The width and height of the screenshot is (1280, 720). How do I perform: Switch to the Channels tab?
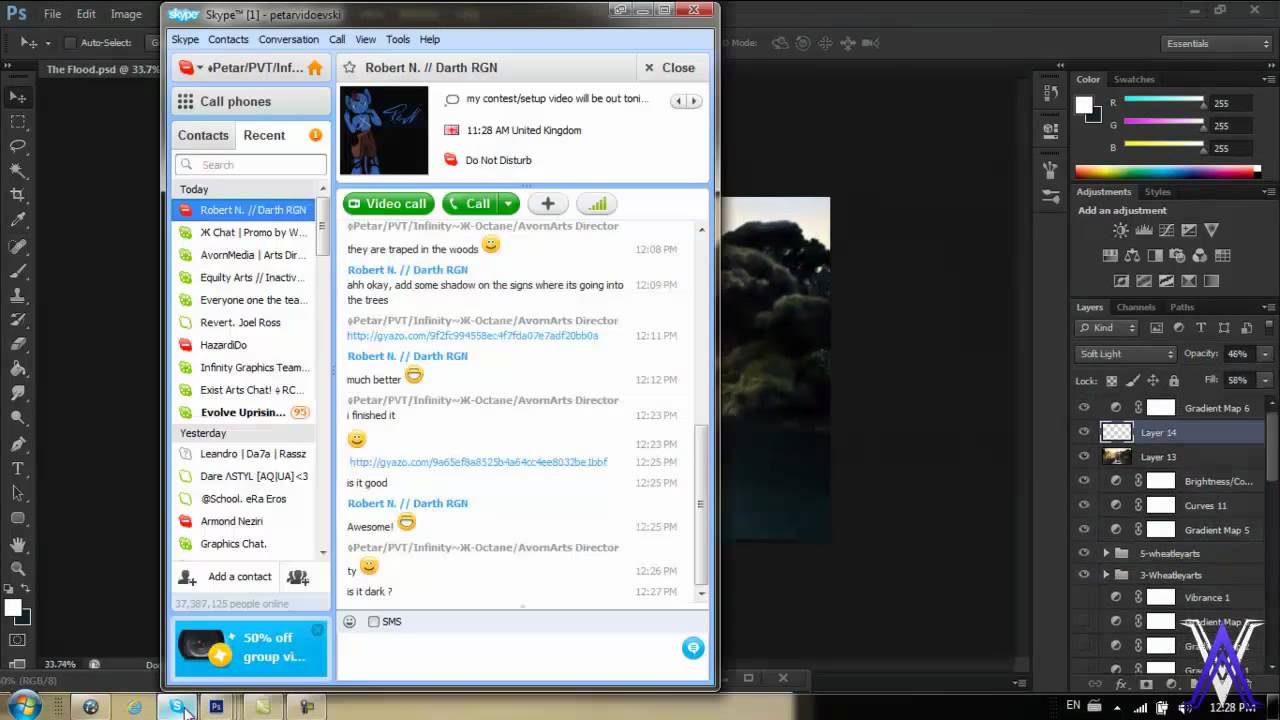click(x=1136, y=307)
